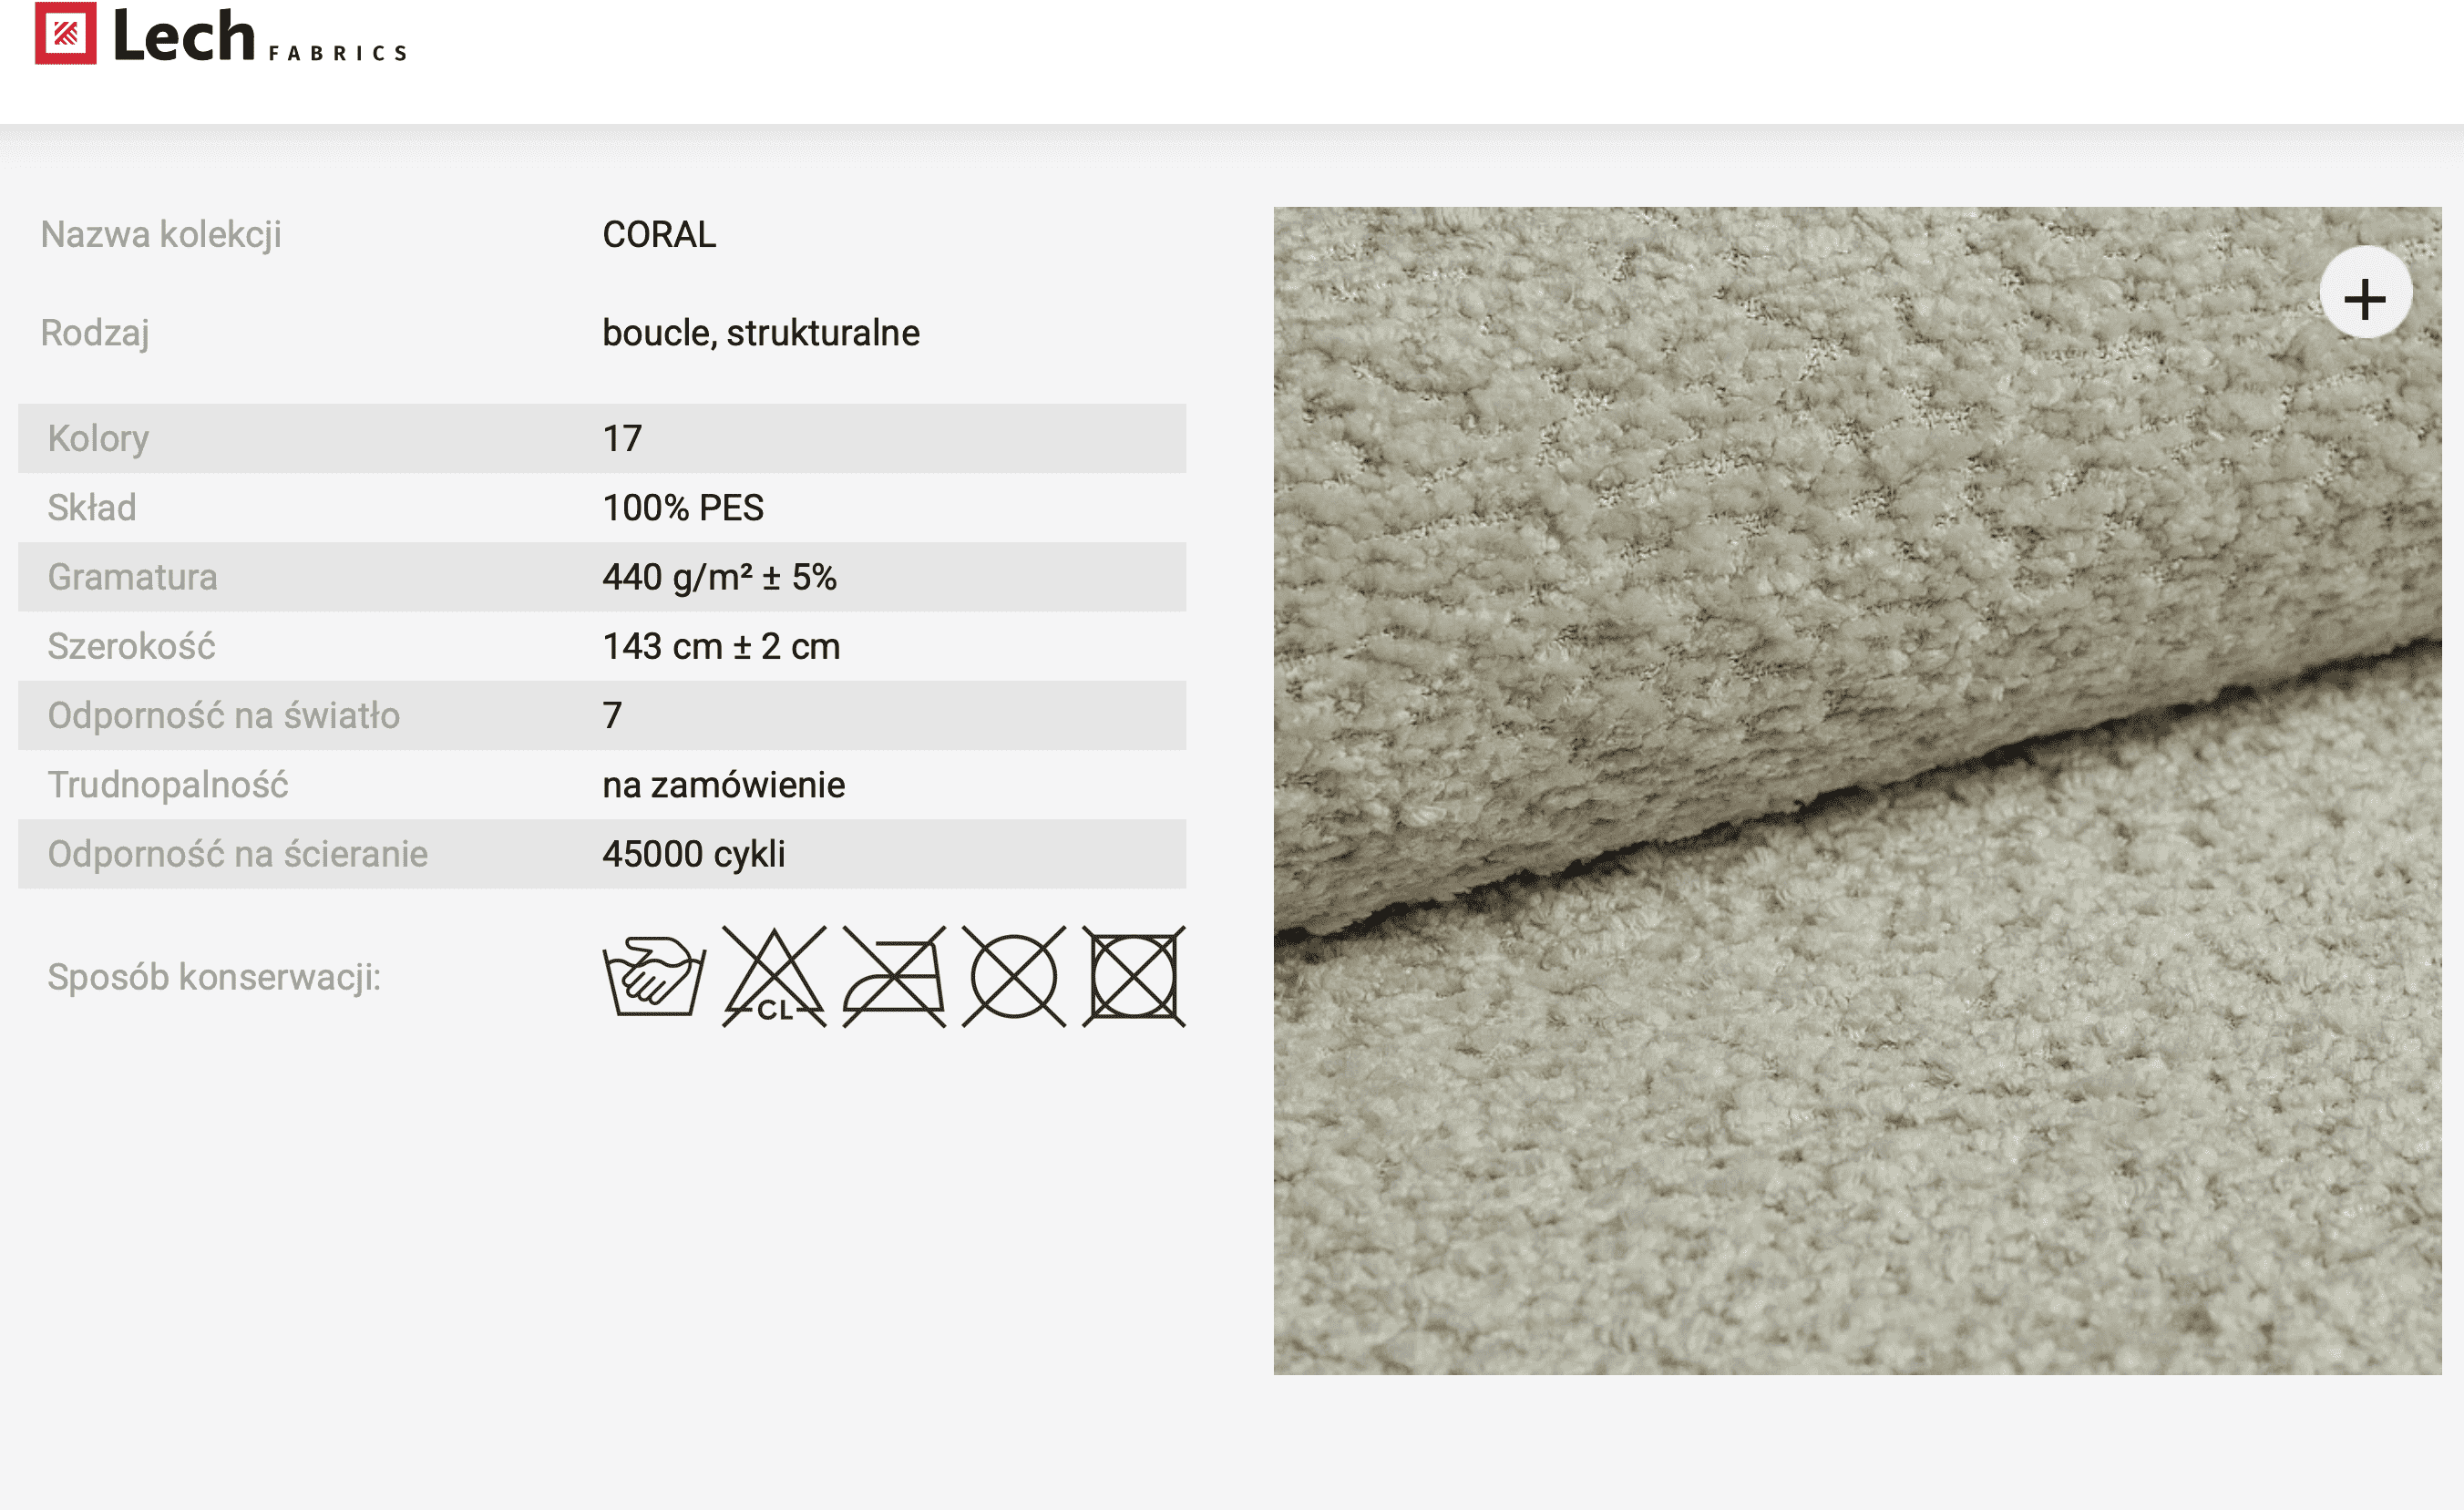Click the Kolory row value 17
The width and height of the screenshot is (2464, 1510).
[x=622, y=438]
